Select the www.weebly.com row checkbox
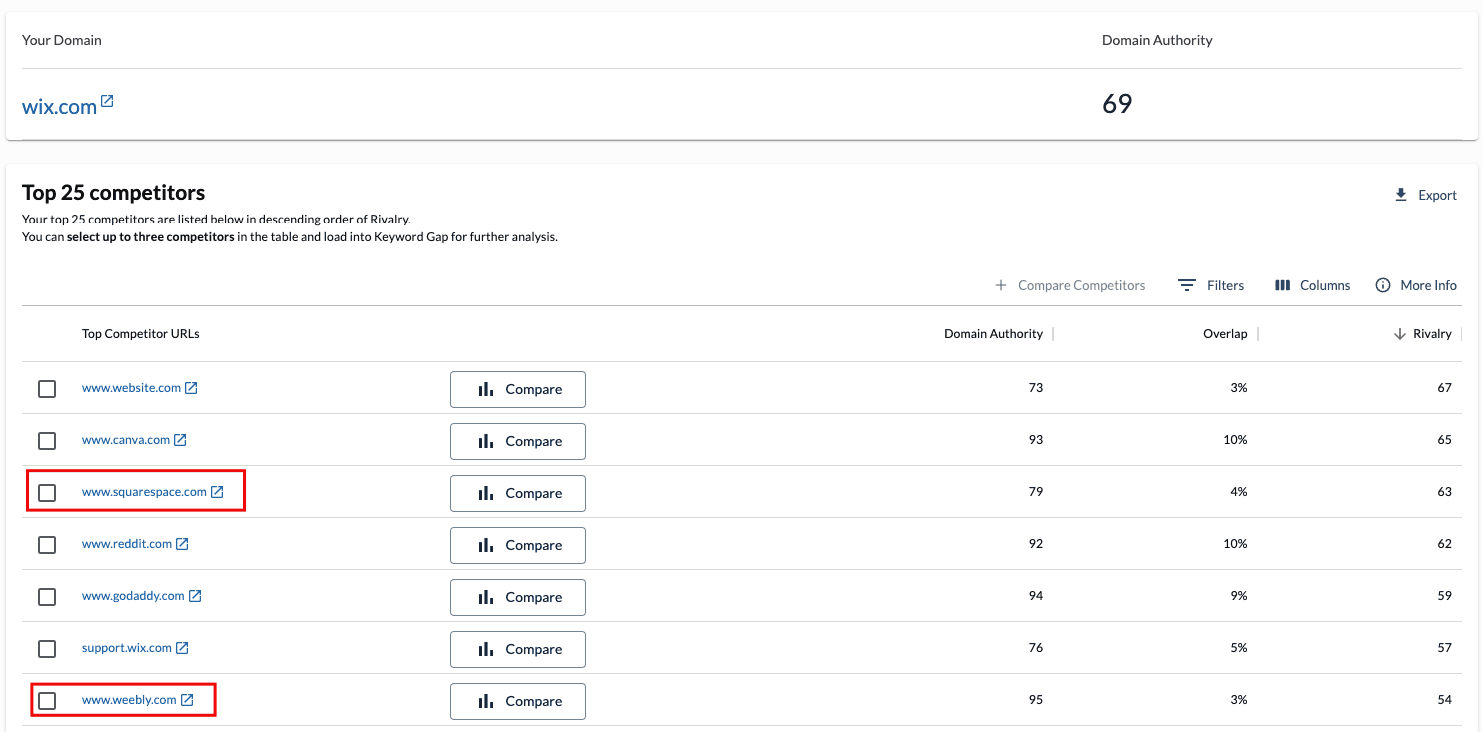Image resolution: width=1482 pixels, height=732 pixels. [47, 701]
